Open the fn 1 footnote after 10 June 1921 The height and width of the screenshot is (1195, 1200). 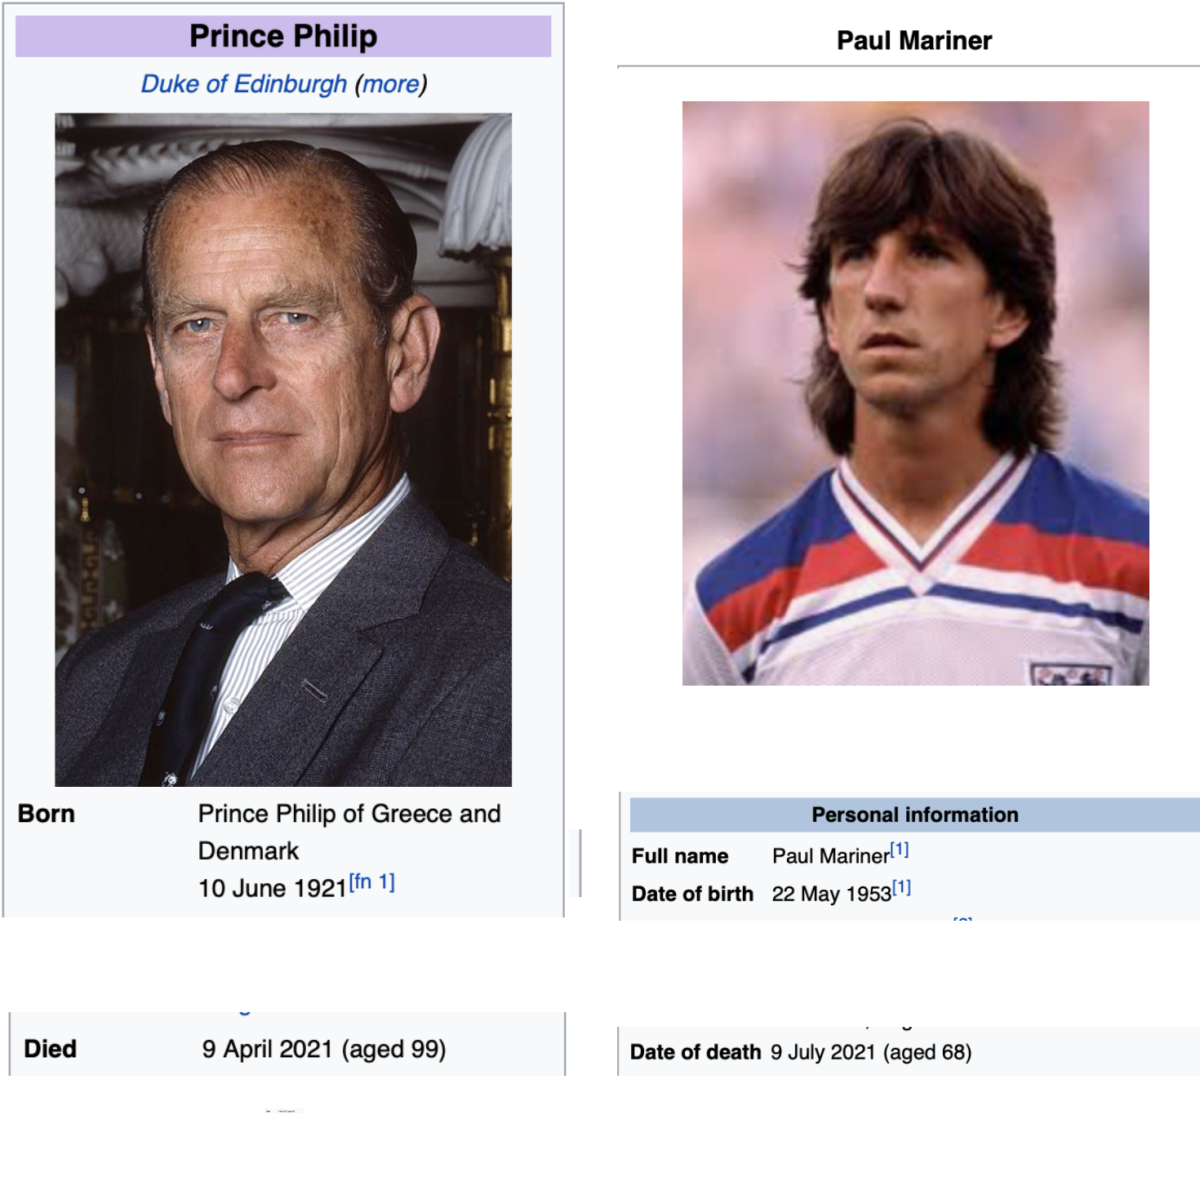372,882
